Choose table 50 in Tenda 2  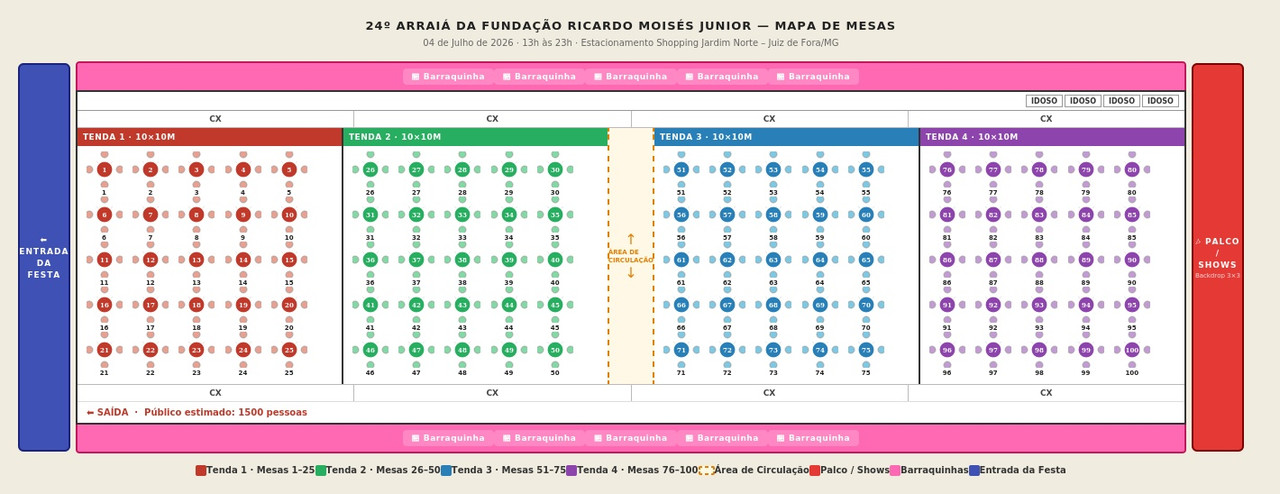[x=555, y=350]
